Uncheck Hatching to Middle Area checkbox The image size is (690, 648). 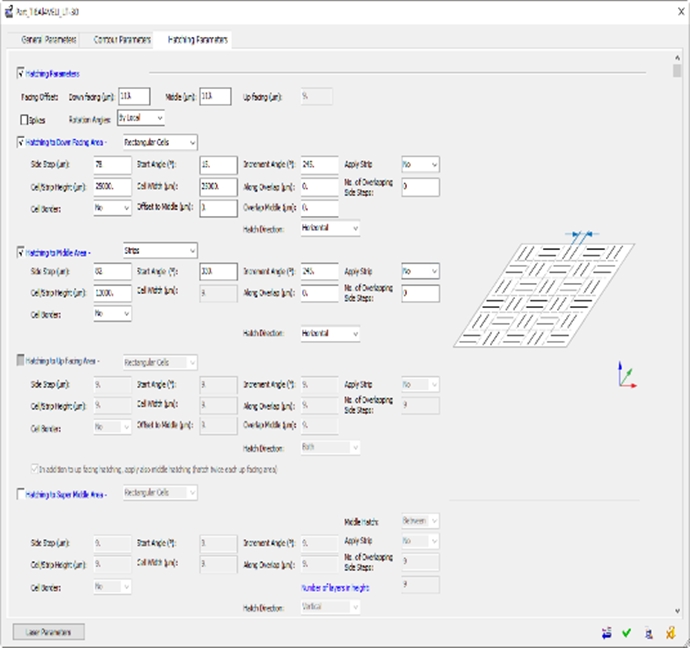pyautogui.click(x=22, y=252)
